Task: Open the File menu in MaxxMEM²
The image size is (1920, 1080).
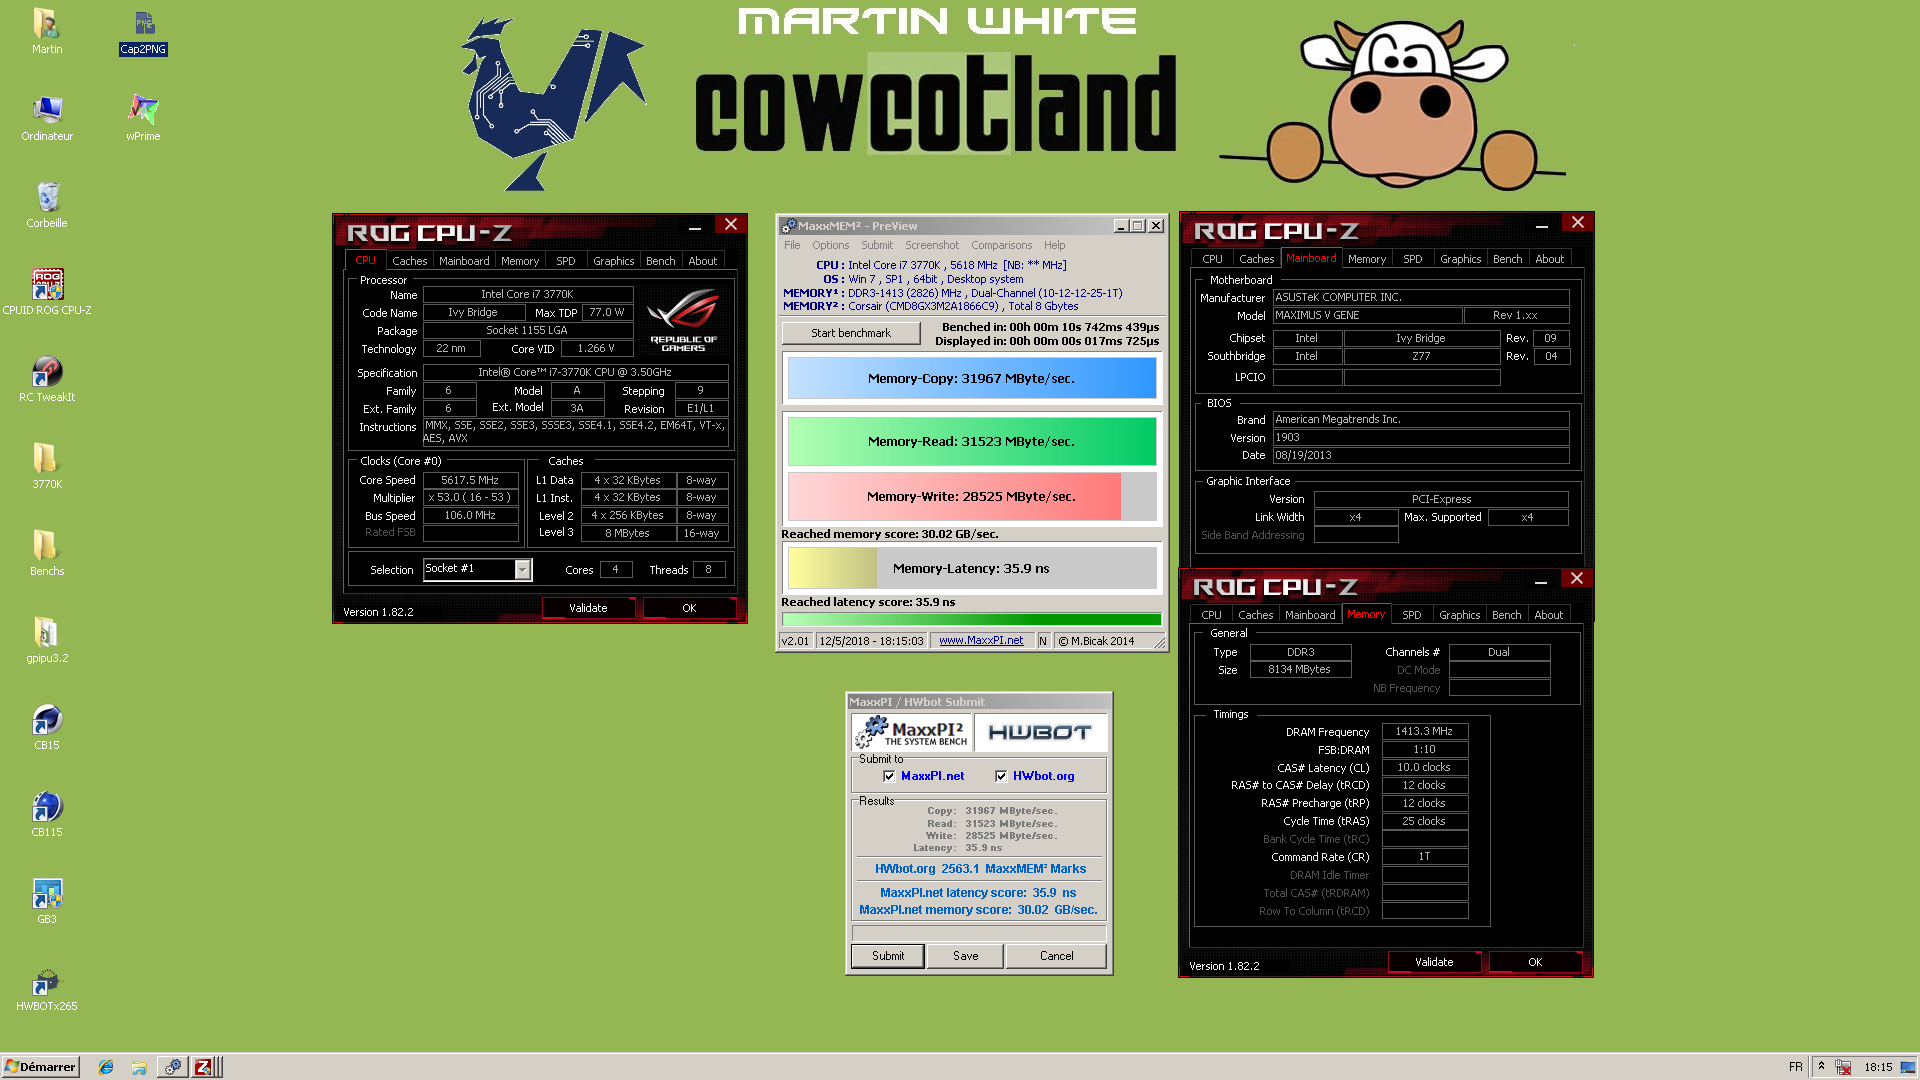Action: pos(792,245)
